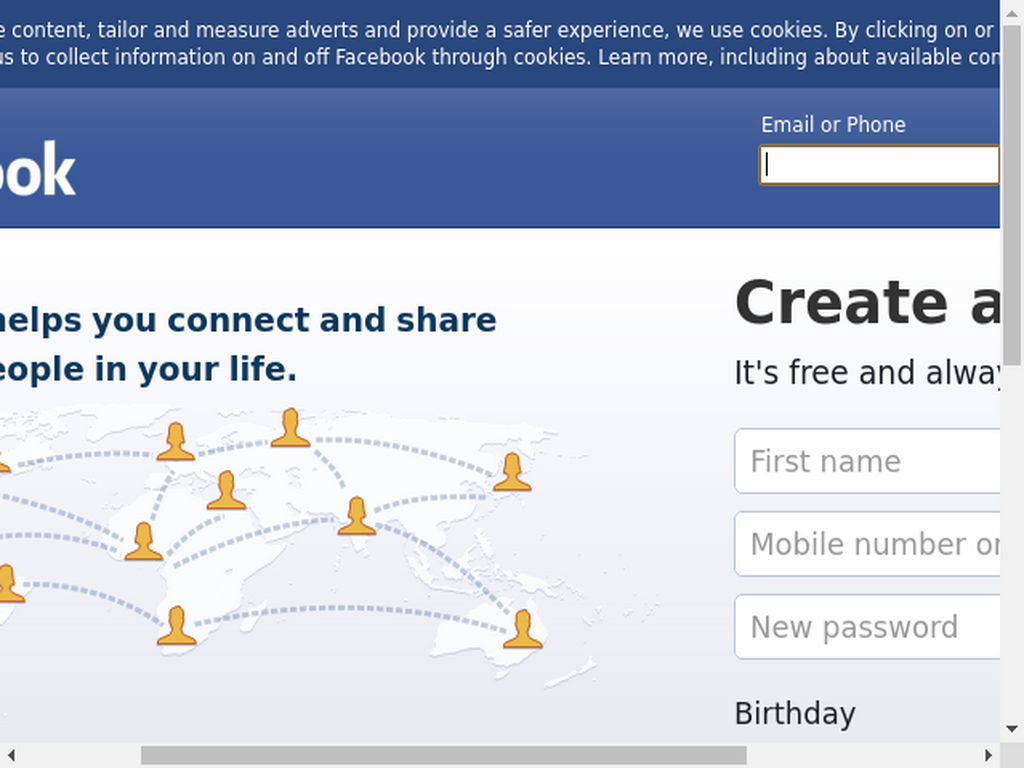Click the horizontal scrollbar left arrow
The width and height of the screenshot is (1024, 768).
point(11,755)
